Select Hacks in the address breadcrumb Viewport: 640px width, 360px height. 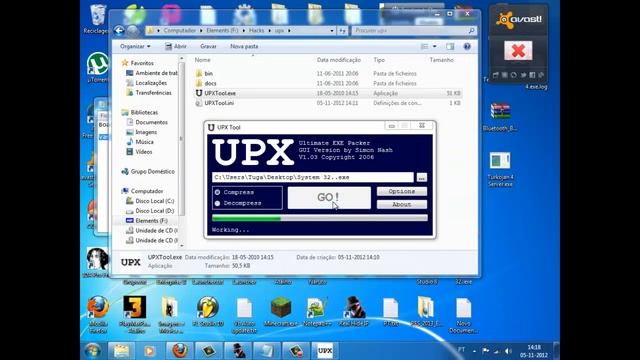tap(256, 31)
